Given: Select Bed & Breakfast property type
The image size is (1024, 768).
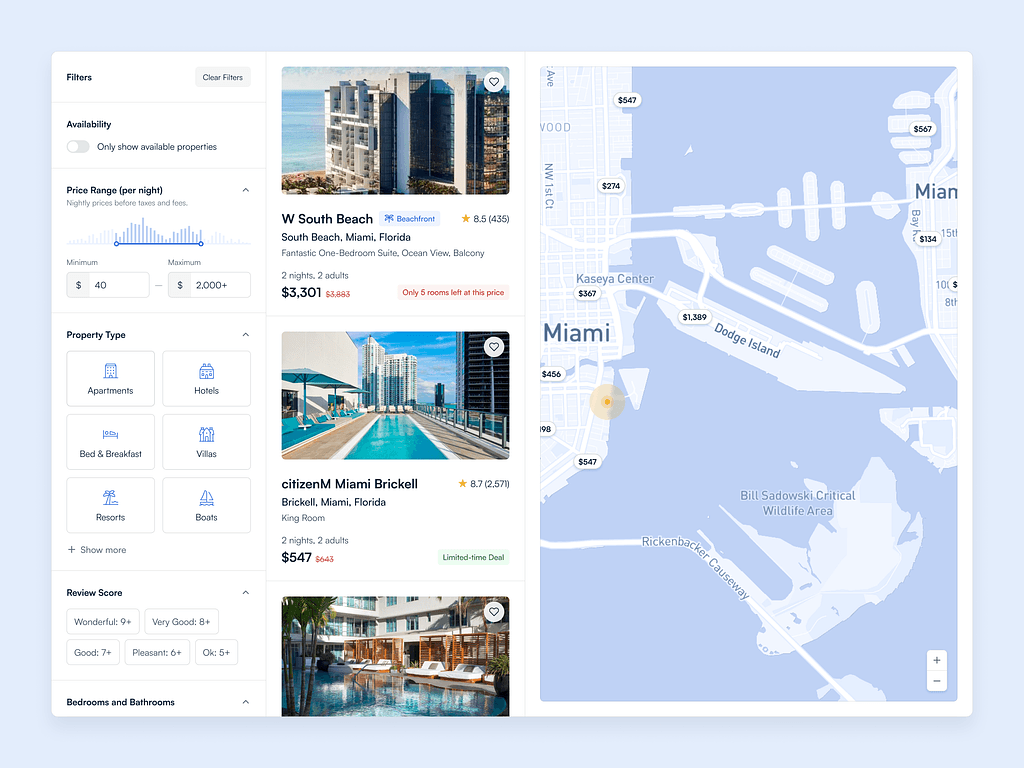Looking at the screenshot, I should pos(110,442).
